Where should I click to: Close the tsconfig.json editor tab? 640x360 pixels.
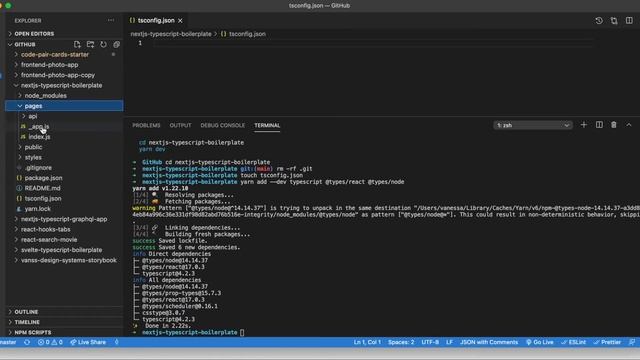click(180, 20)
